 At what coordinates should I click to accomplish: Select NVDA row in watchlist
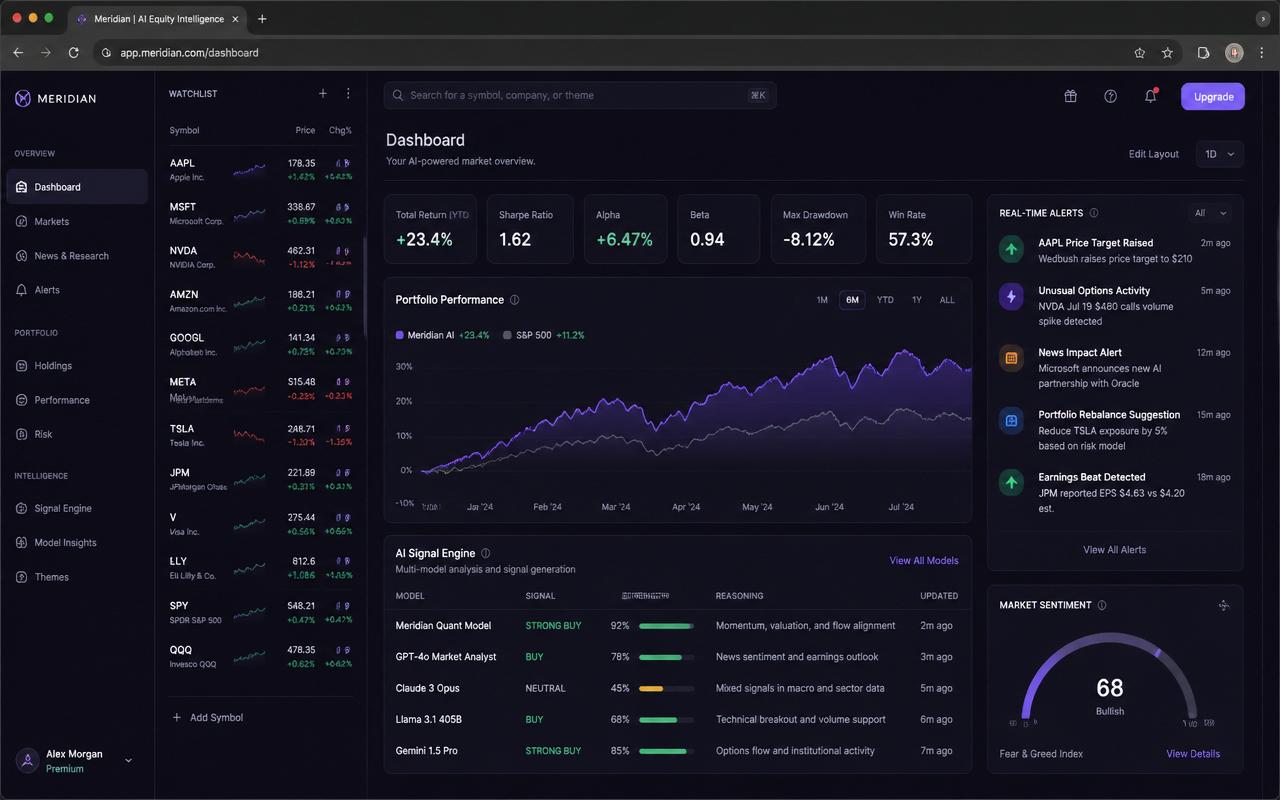tap(261, 257)
